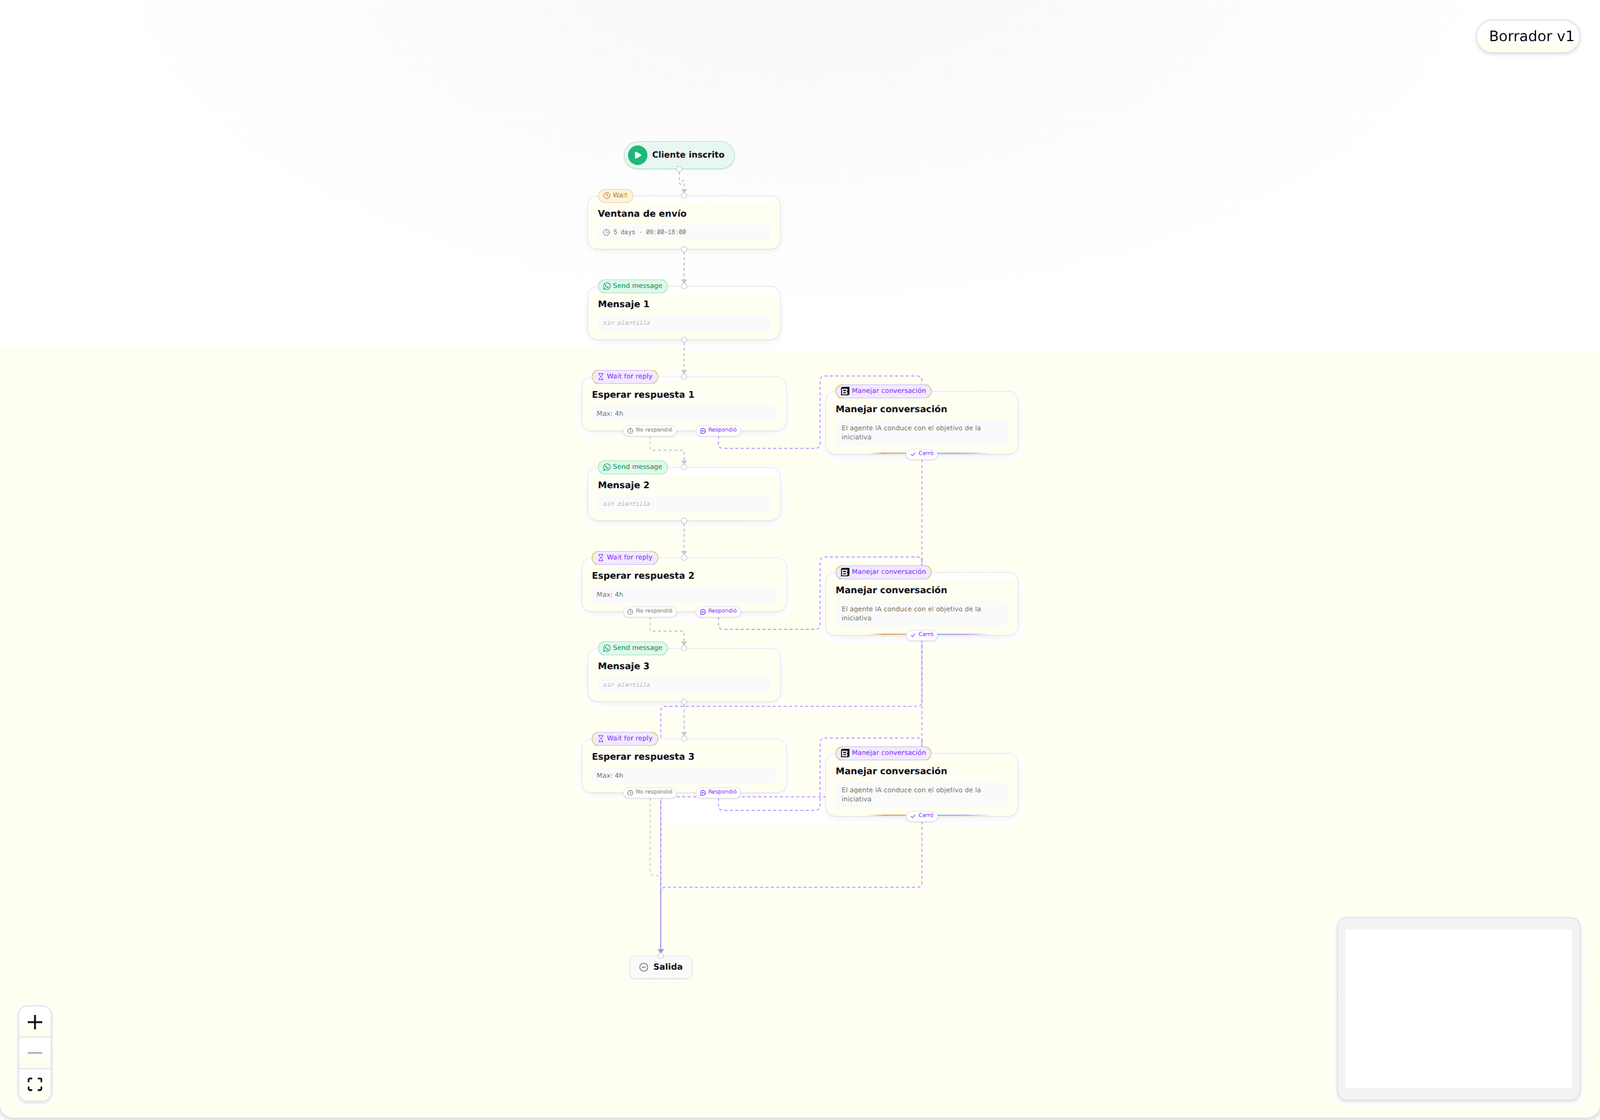Click the Send message tag above Mensaje 2

click(x=632, y=467)
